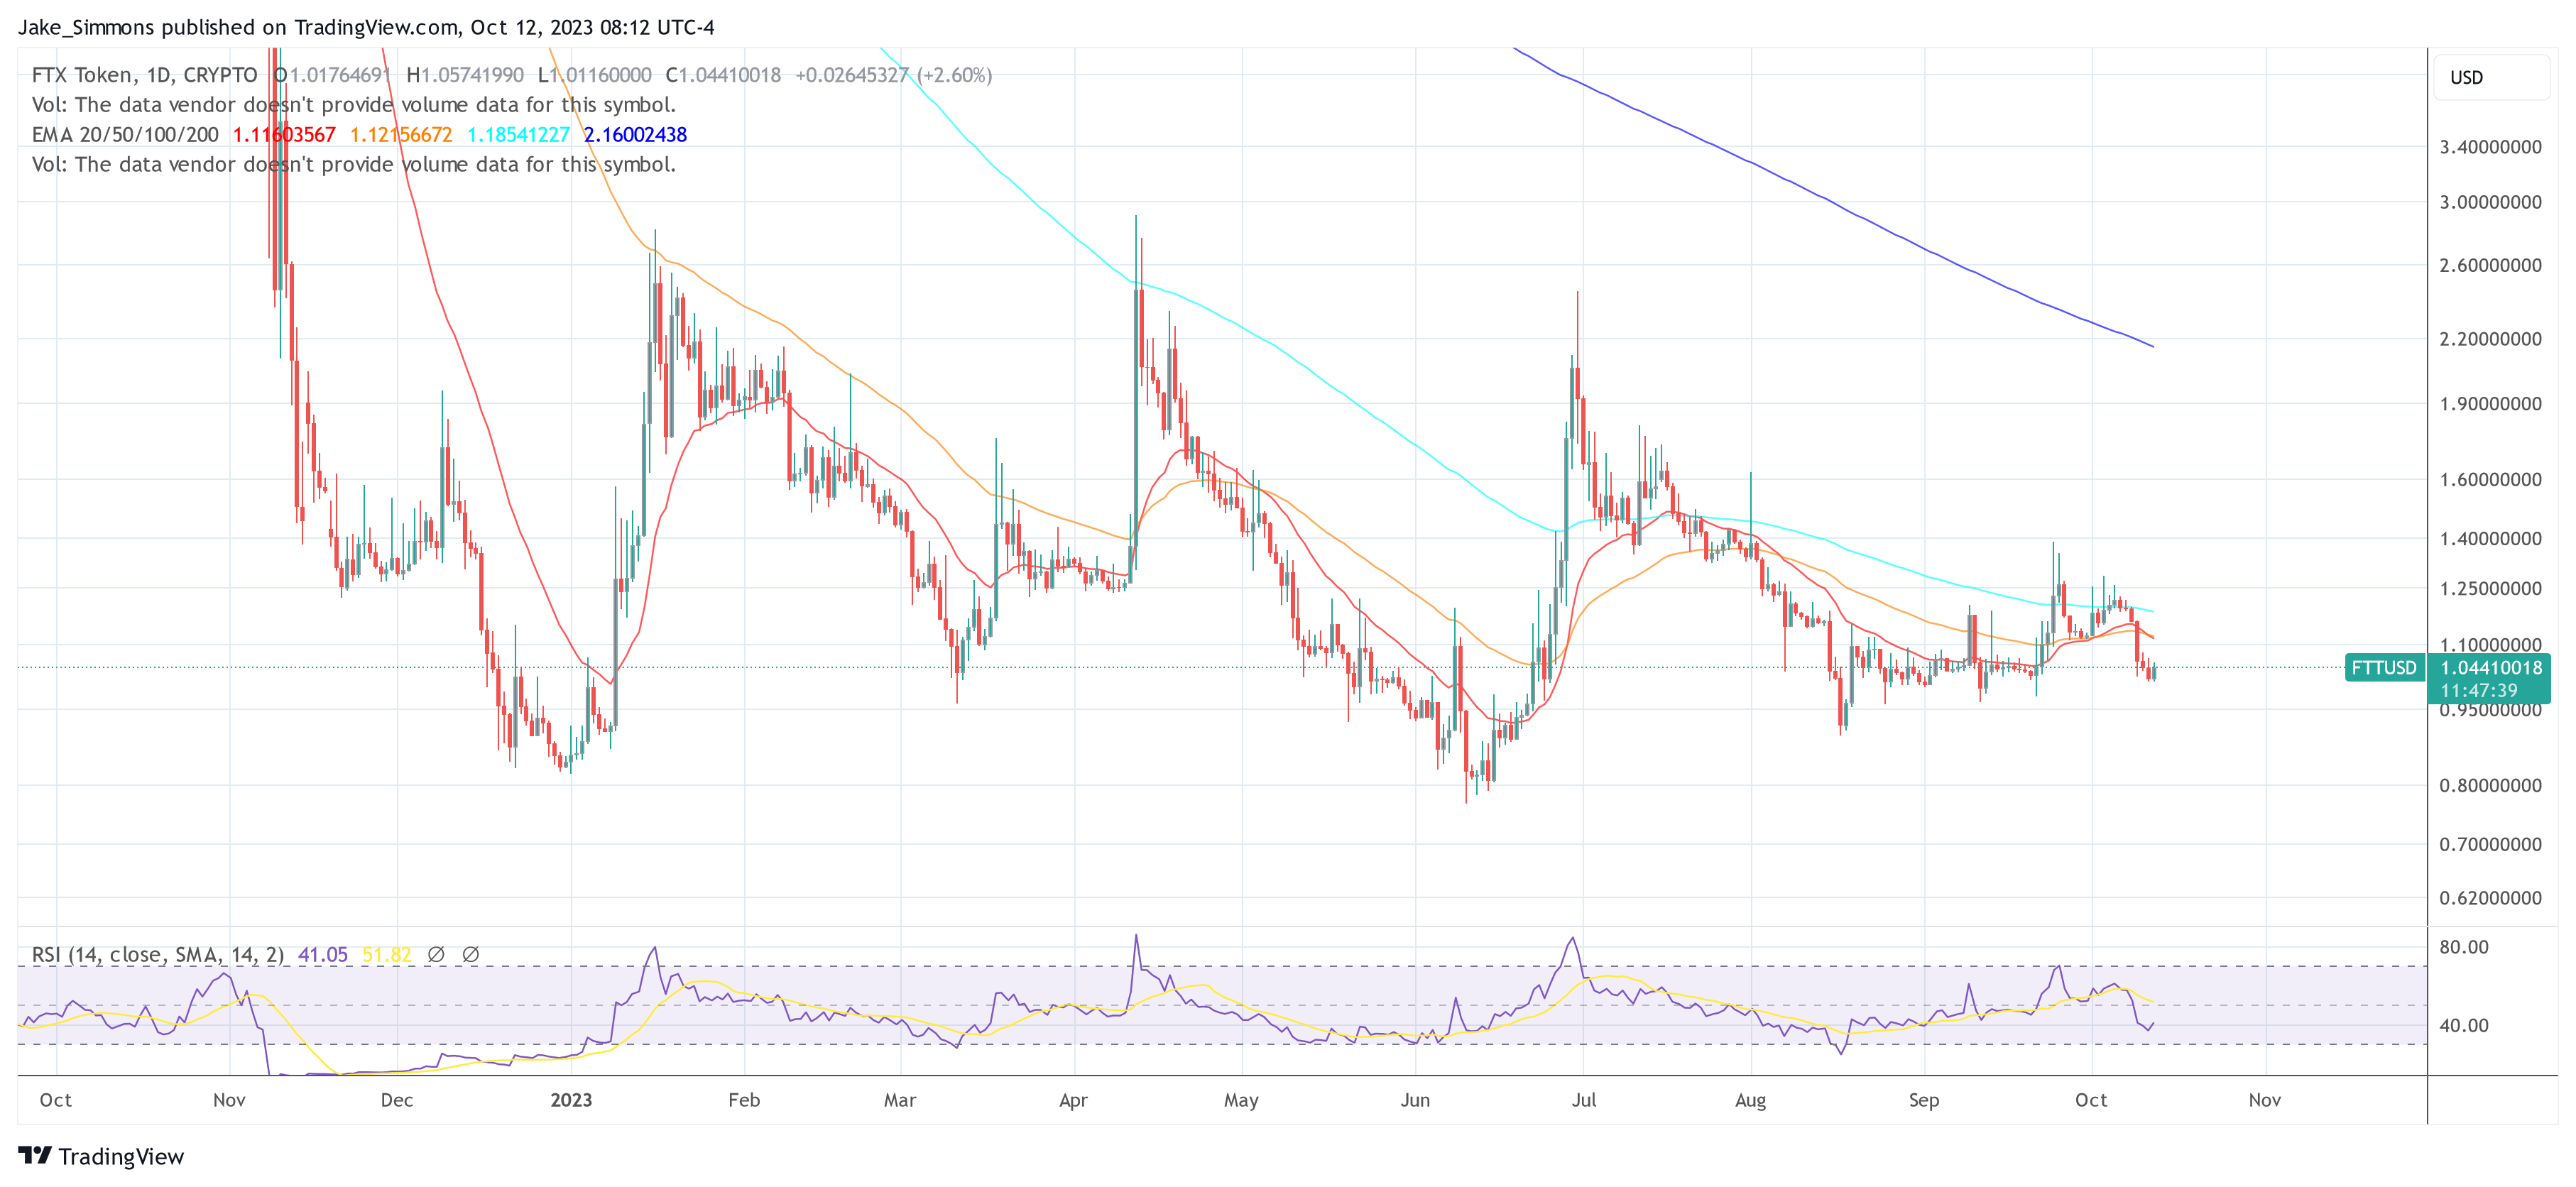
Task: Select the FTX Token, 1D, CRYPTO title
Action: 144,75
